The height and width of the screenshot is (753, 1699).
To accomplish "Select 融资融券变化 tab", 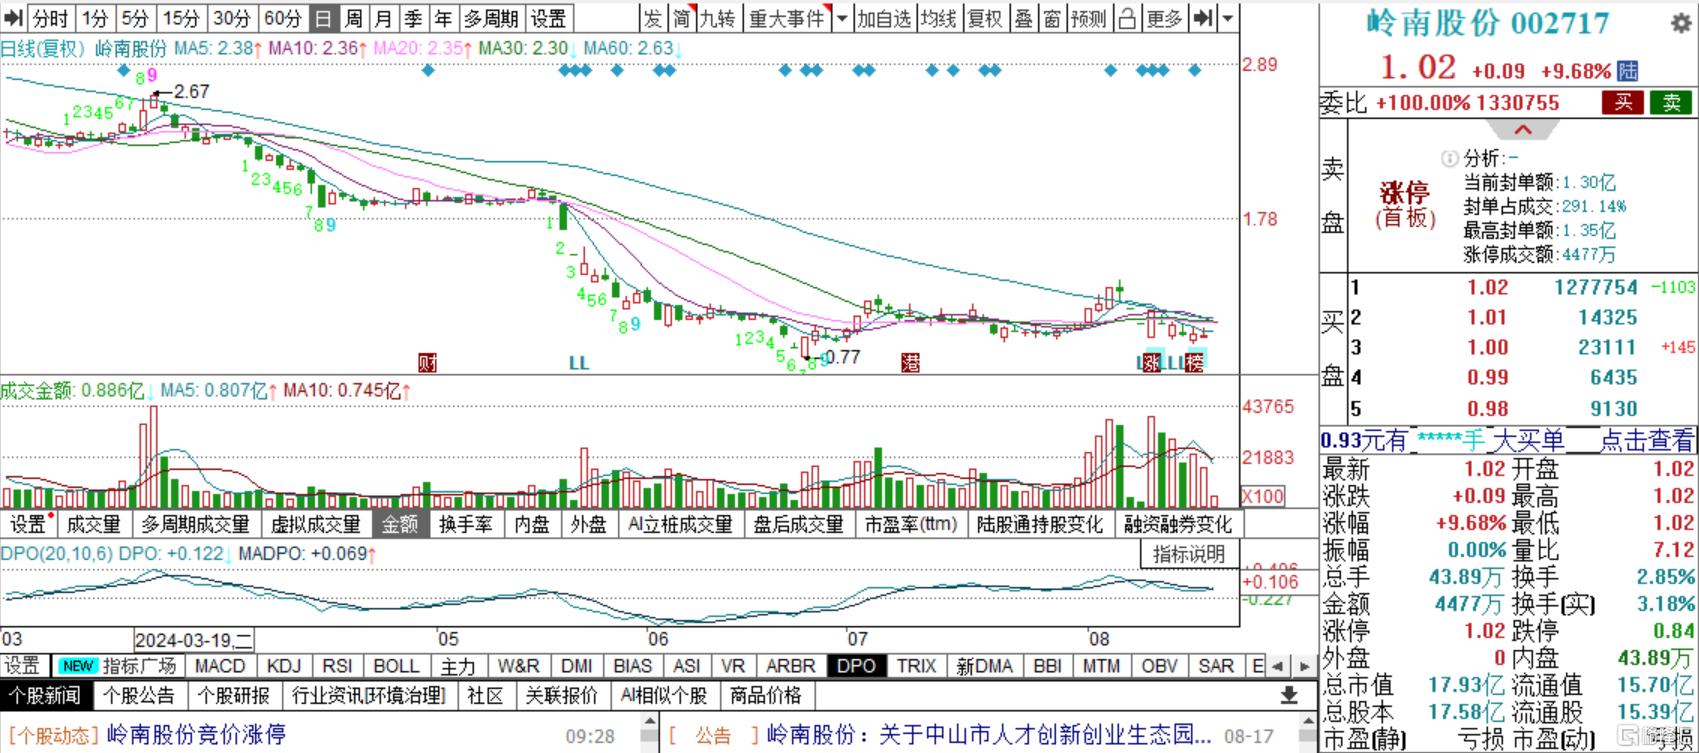I will pos(1178,524).
